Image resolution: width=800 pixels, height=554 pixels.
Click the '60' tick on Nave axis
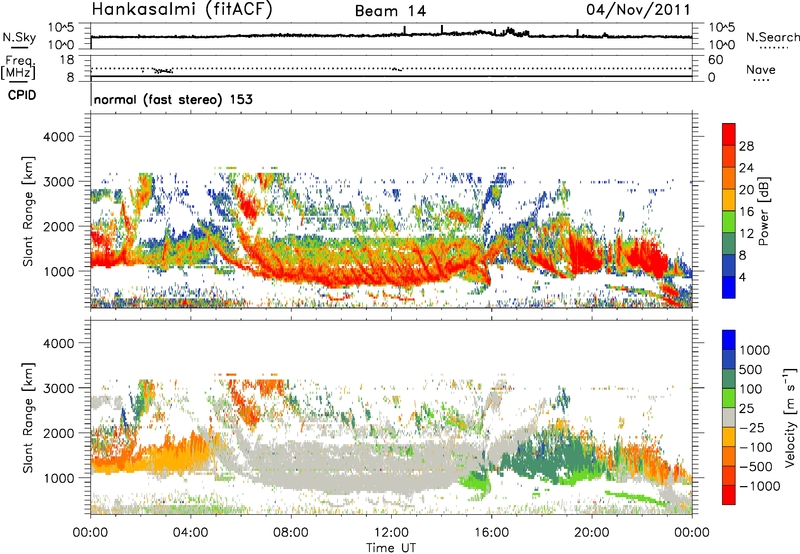click(716, 60)
